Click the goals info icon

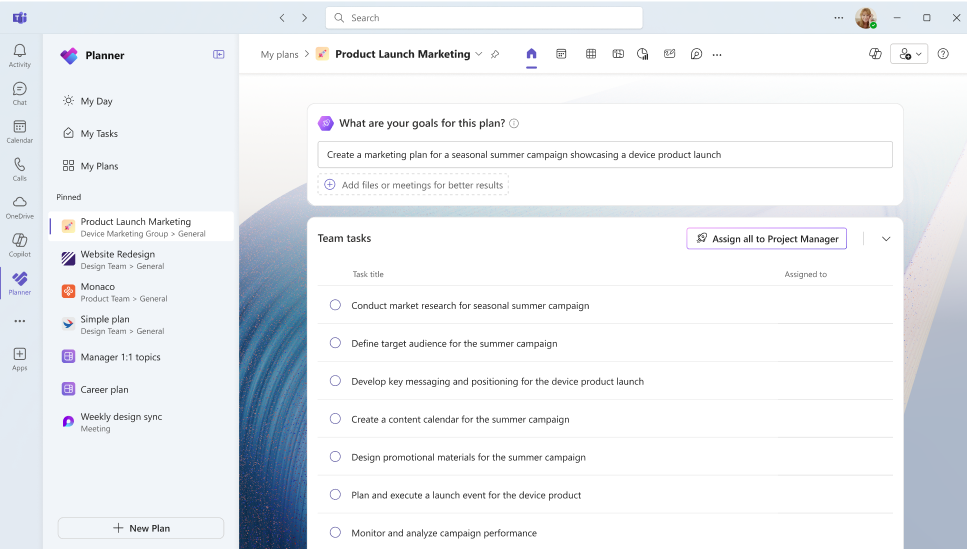point(514,123)
